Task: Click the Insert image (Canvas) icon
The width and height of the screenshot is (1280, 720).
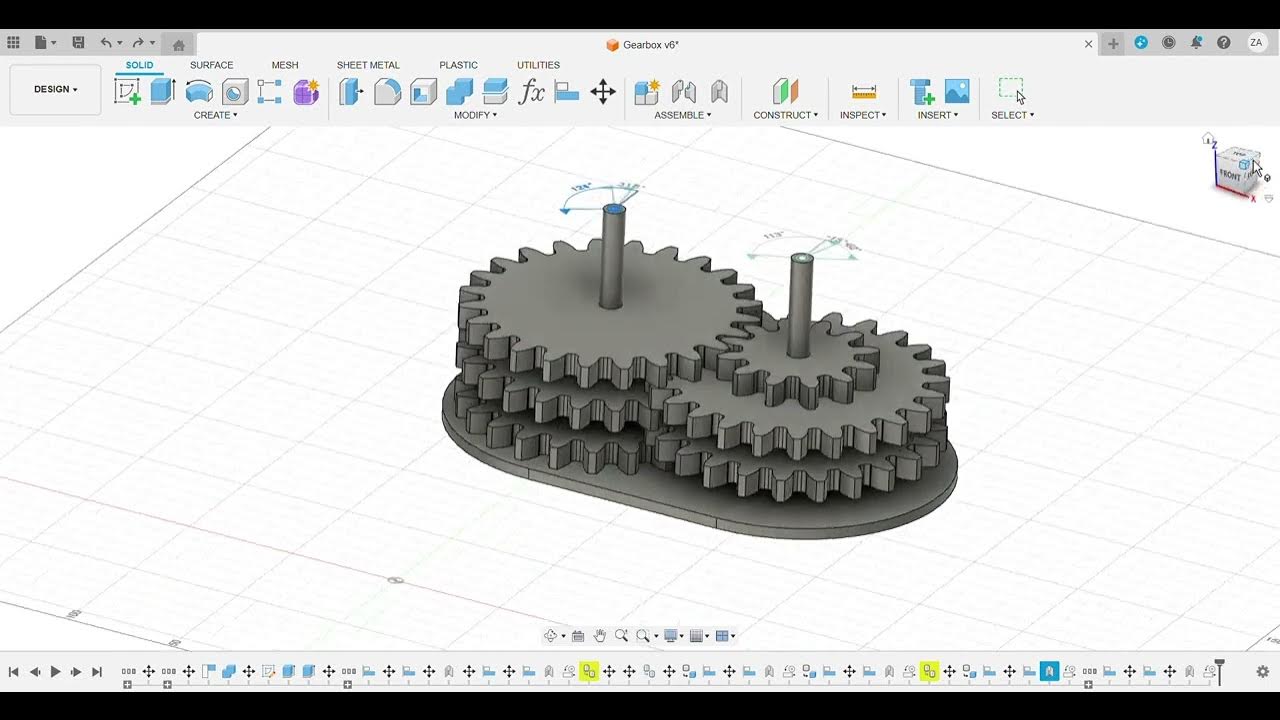Action: 957,92
